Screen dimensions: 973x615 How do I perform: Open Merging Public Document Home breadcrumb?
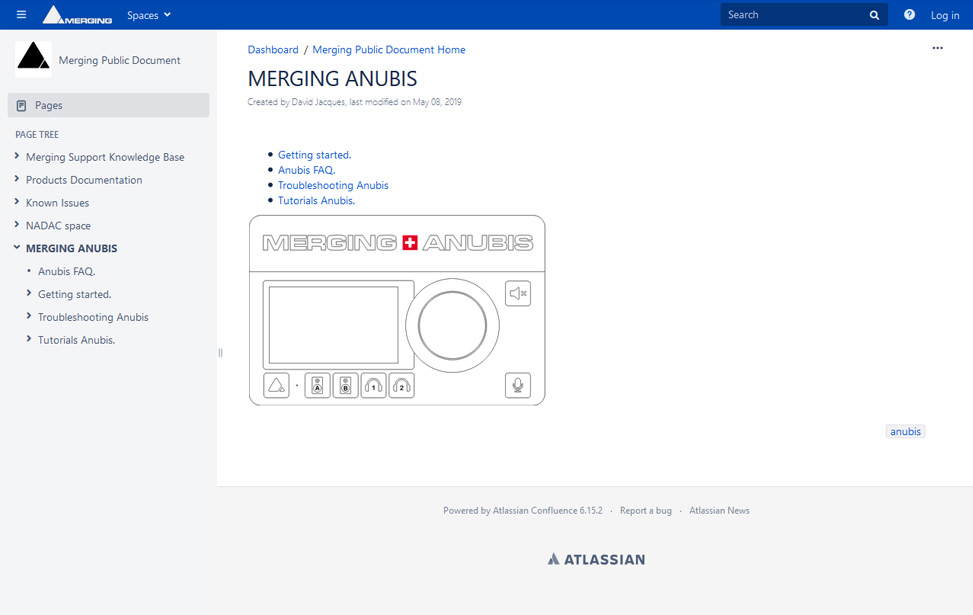[388, 50]
